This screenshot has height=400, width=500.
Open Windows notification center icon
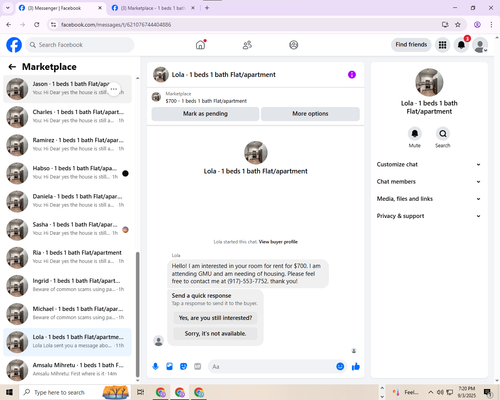[x=488, y=392]
